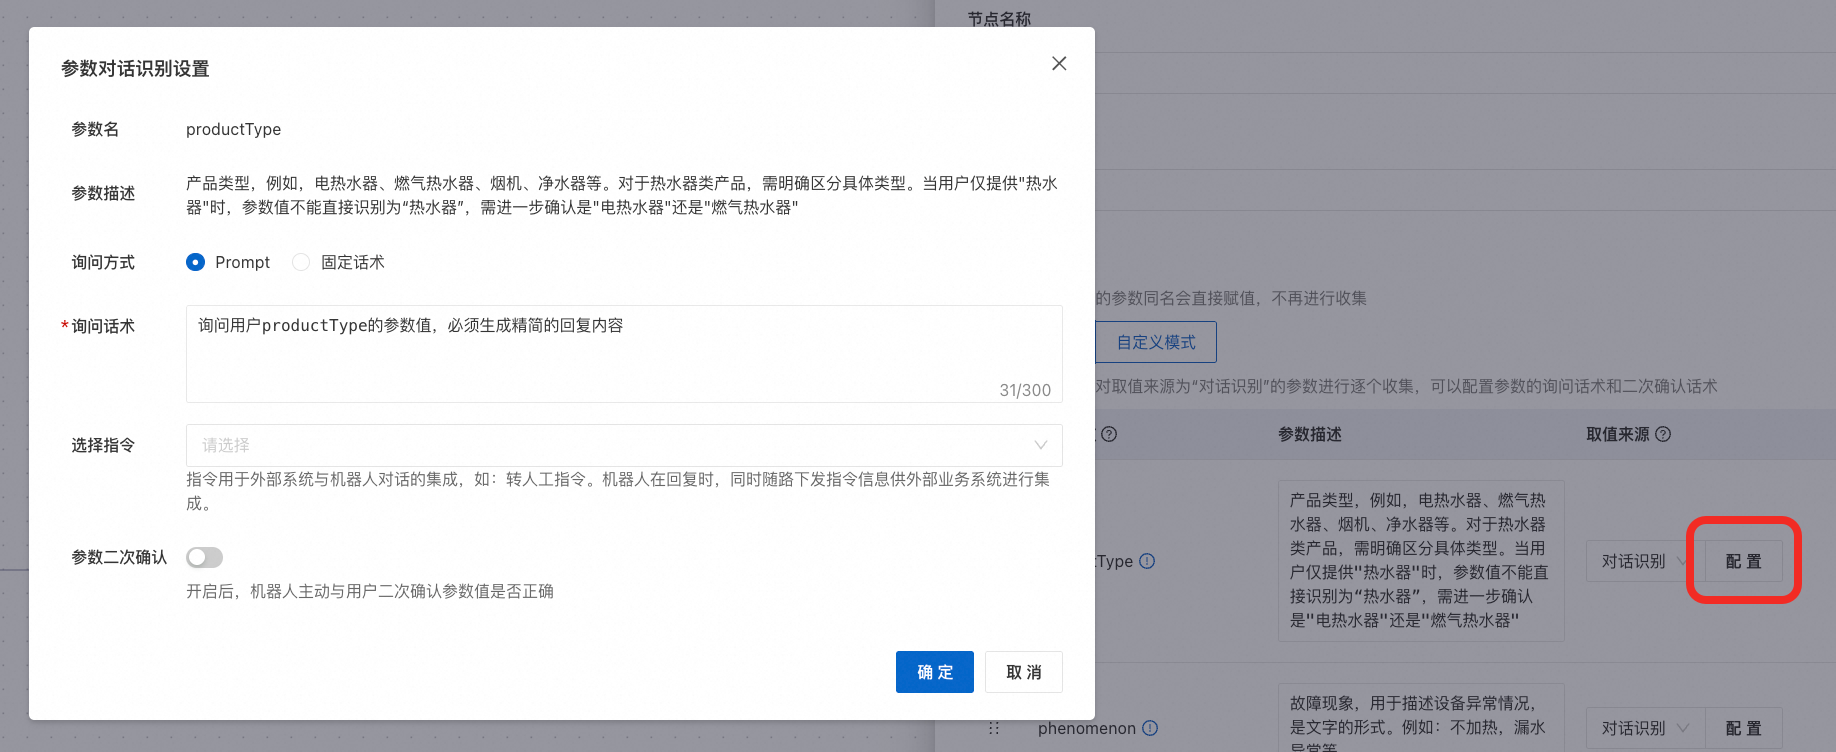
Task: Click the help icon beside 取值来源
Action: click(x=1663, y=434)
